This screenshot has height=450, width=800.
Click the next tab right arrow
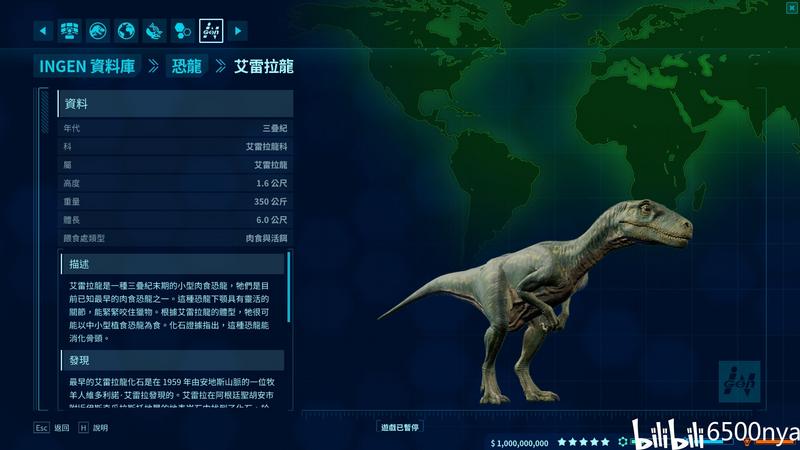tap(238, 31)
